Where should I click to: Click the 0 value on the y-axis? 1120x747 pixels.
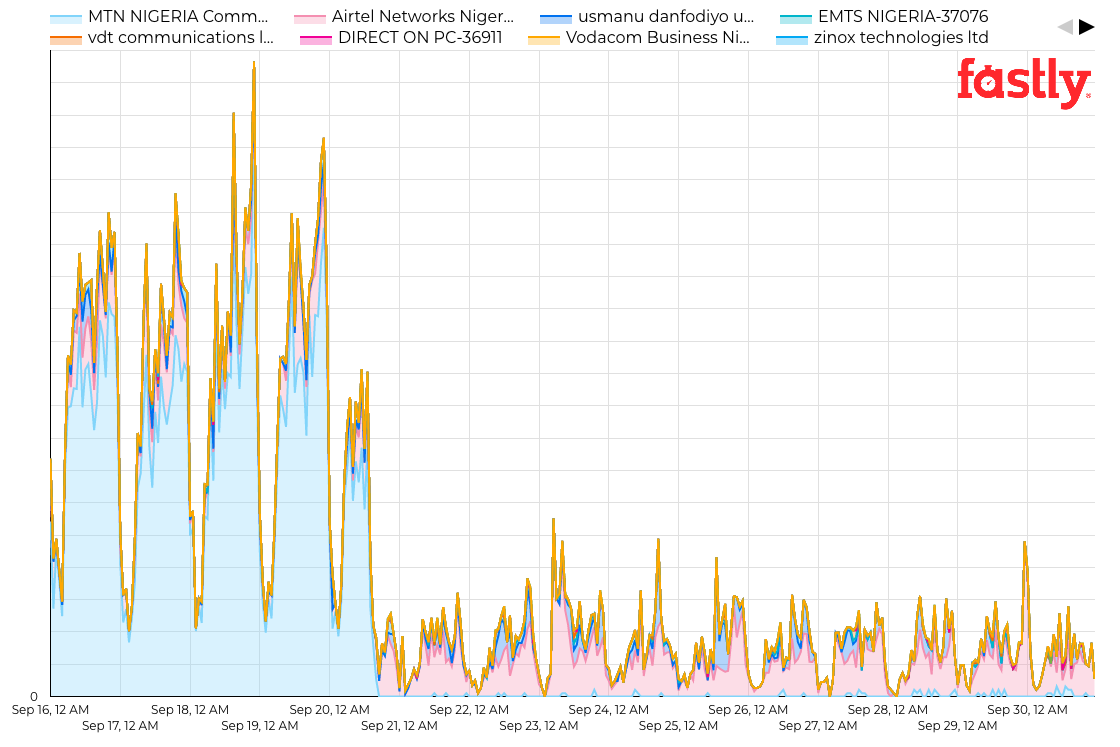pos(34,697)
